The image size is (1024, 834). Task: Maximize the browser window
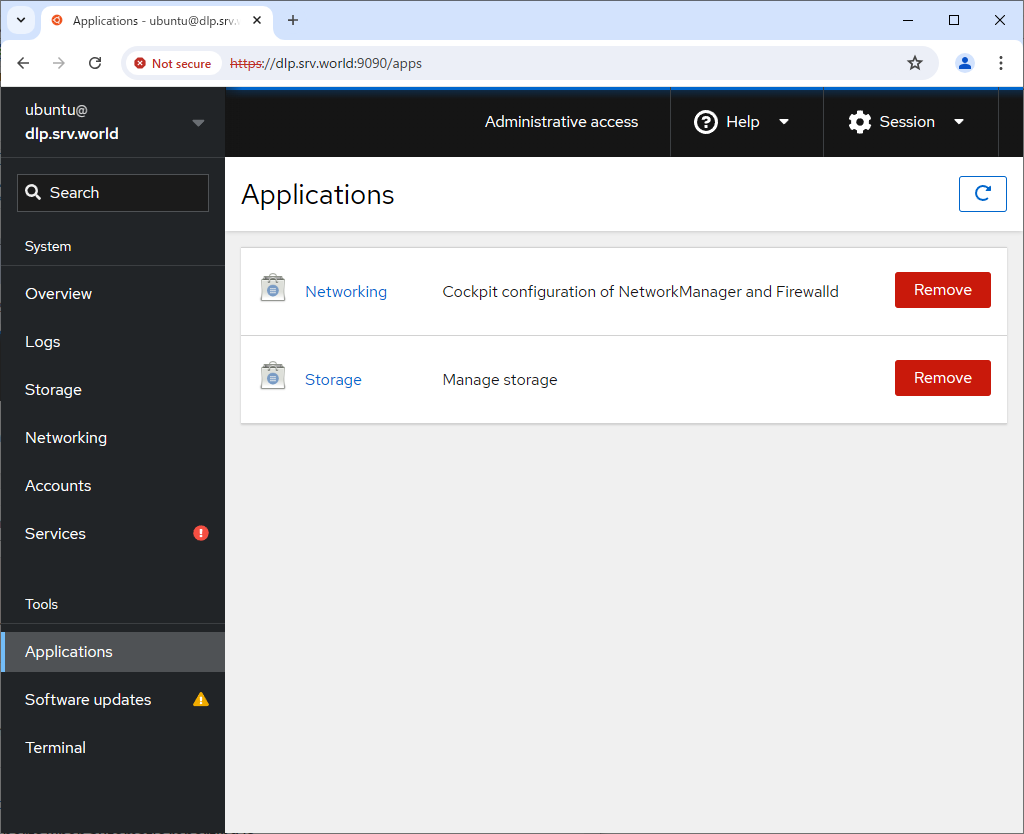point(953,20)
